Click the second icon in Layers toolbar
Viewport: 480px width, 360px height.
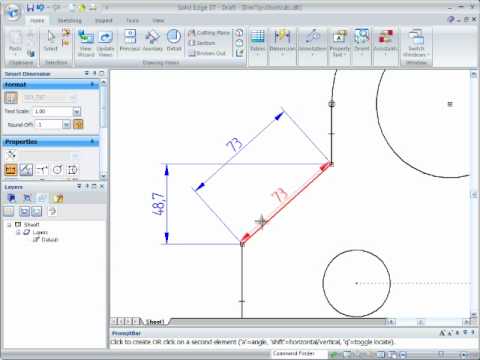27,199
